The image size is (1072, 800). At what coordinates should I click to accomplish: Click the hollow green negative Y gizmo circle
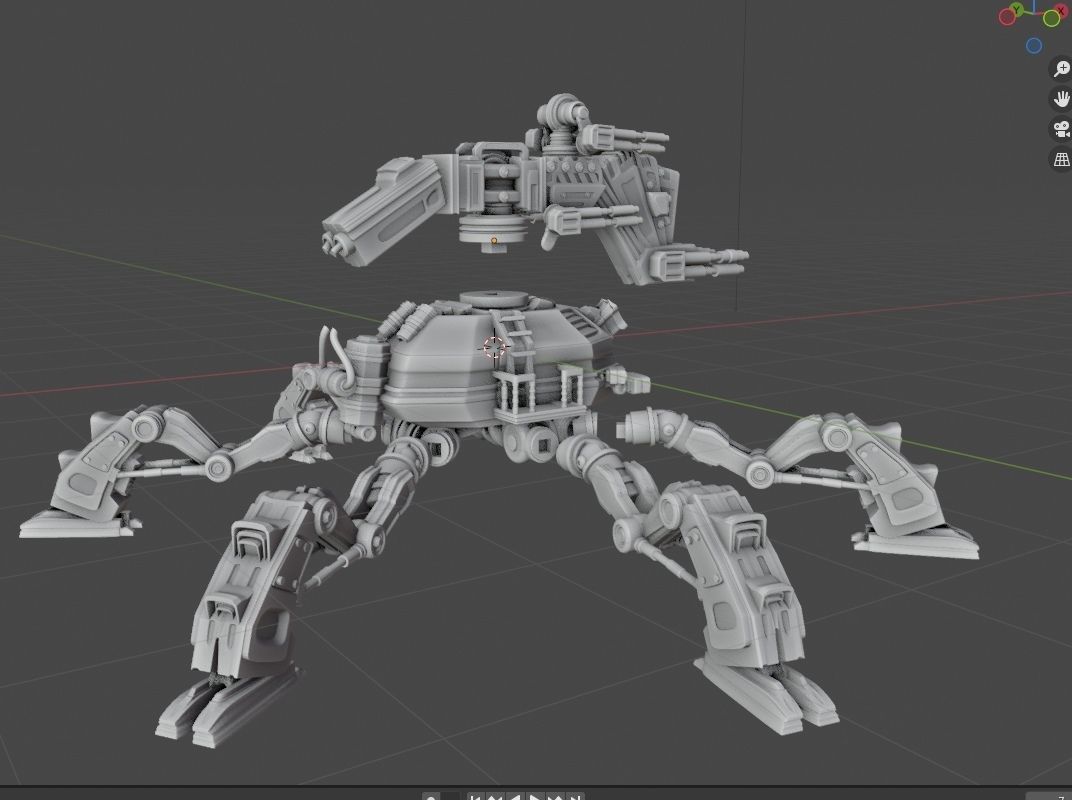(x=1051, y=18)
